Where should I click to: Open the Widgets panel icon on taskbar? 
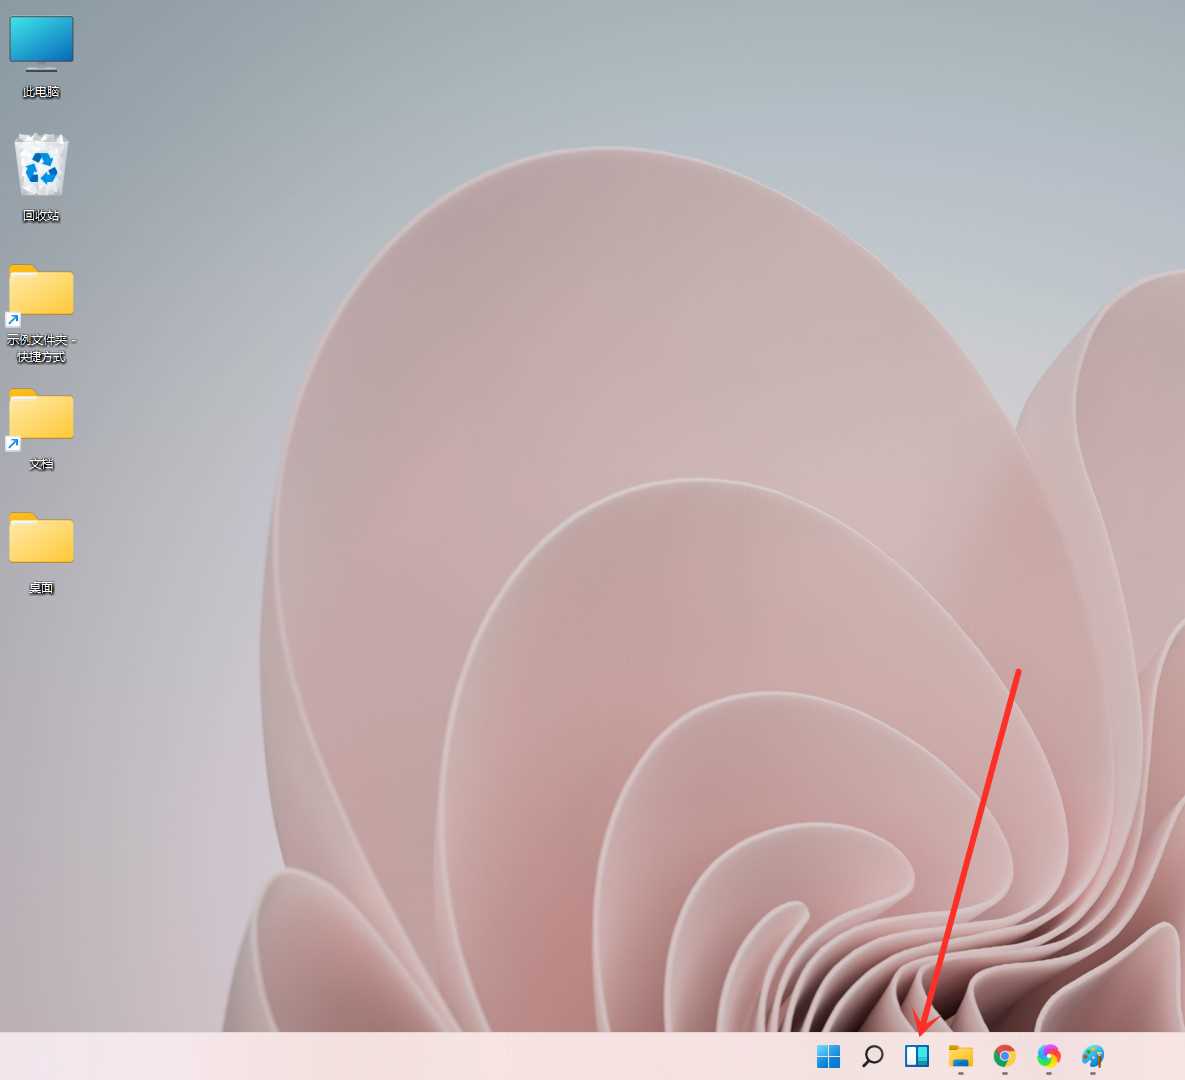pyautogui.click(x=917, y=1056)
